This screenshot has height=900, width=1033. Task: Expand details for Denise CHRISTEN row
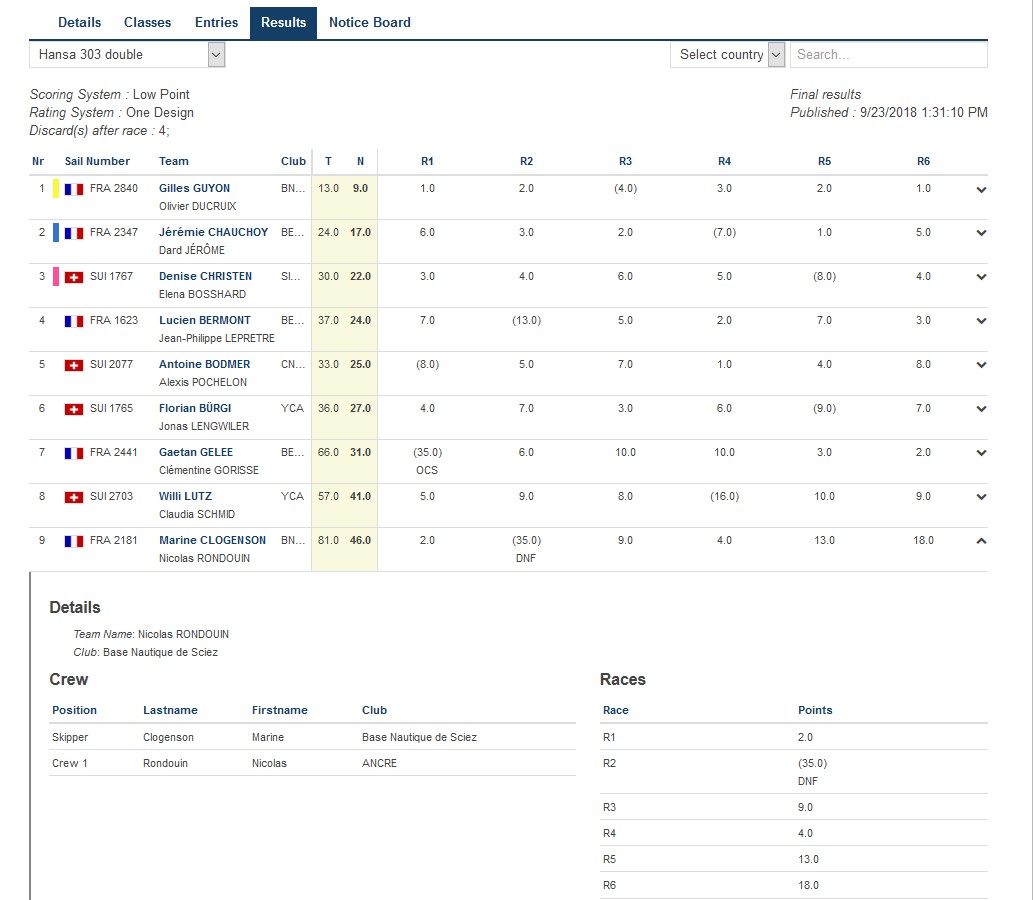pyautogui.click(x=981, y=277)
